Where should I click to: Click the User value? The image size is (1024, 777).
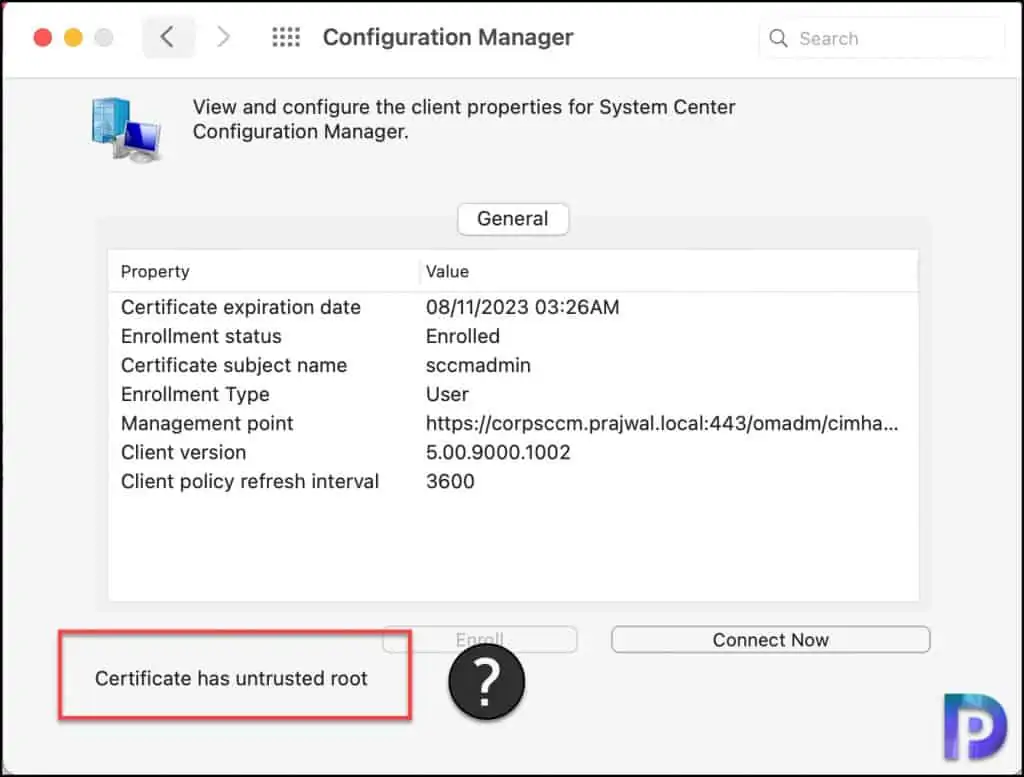pyautogui.click(x=447, y=394)
